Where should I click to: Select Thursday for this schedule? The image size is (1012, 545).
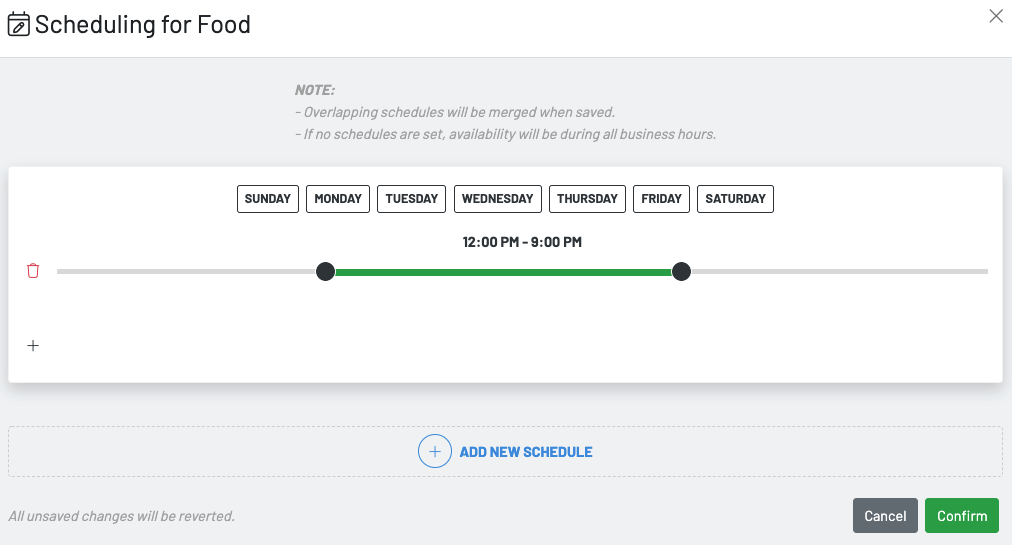tap(587, 199)
